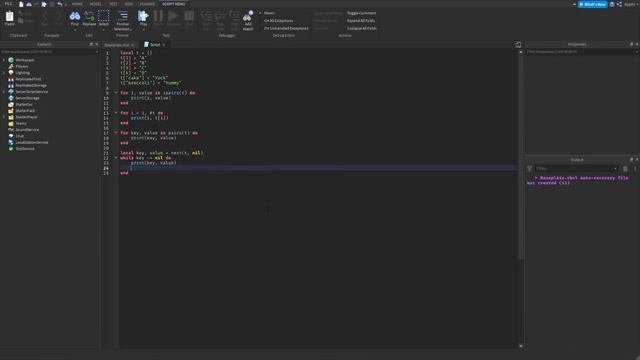Click the Filter Properties input field

coord(582,52)
